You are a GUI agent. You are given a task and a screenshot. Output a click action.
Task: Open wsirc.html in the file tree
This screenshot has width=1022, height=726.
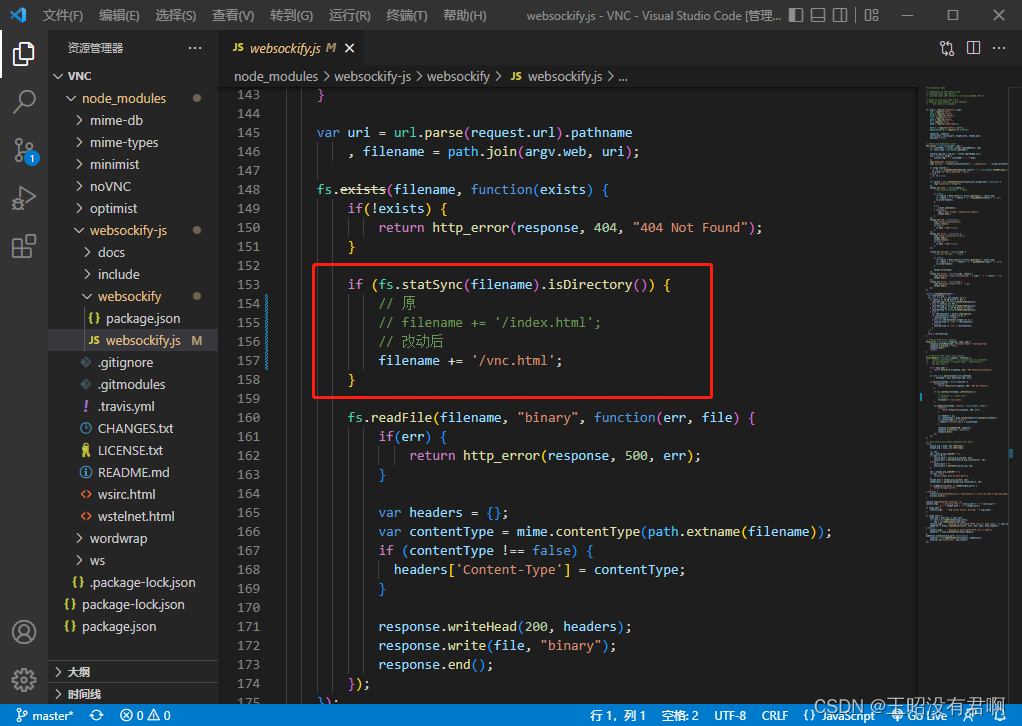133,495
